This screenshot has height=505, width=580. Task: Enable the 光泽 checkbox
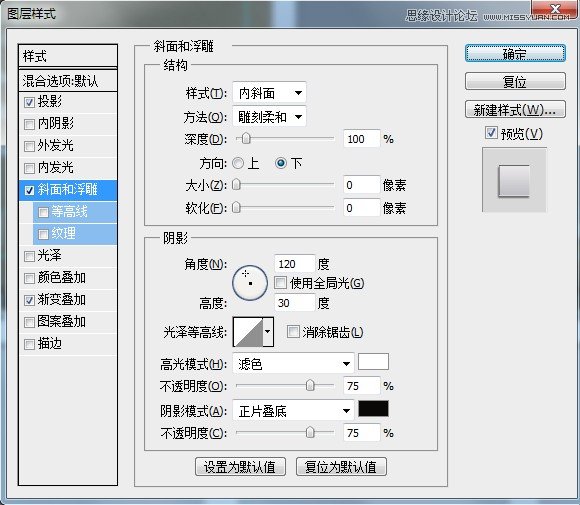(x=29, y=256)
